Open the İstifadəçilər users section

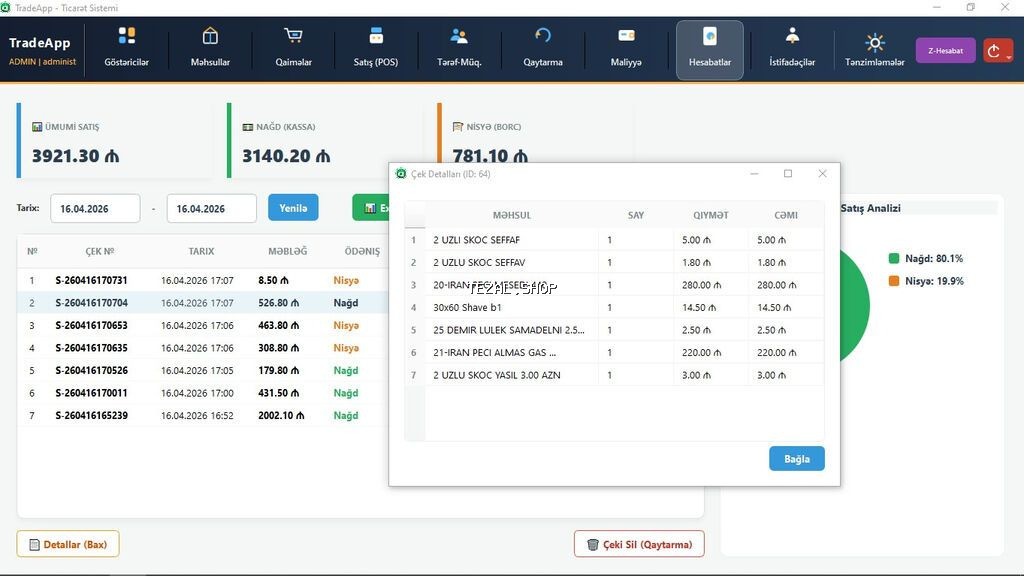coord(791,45)
